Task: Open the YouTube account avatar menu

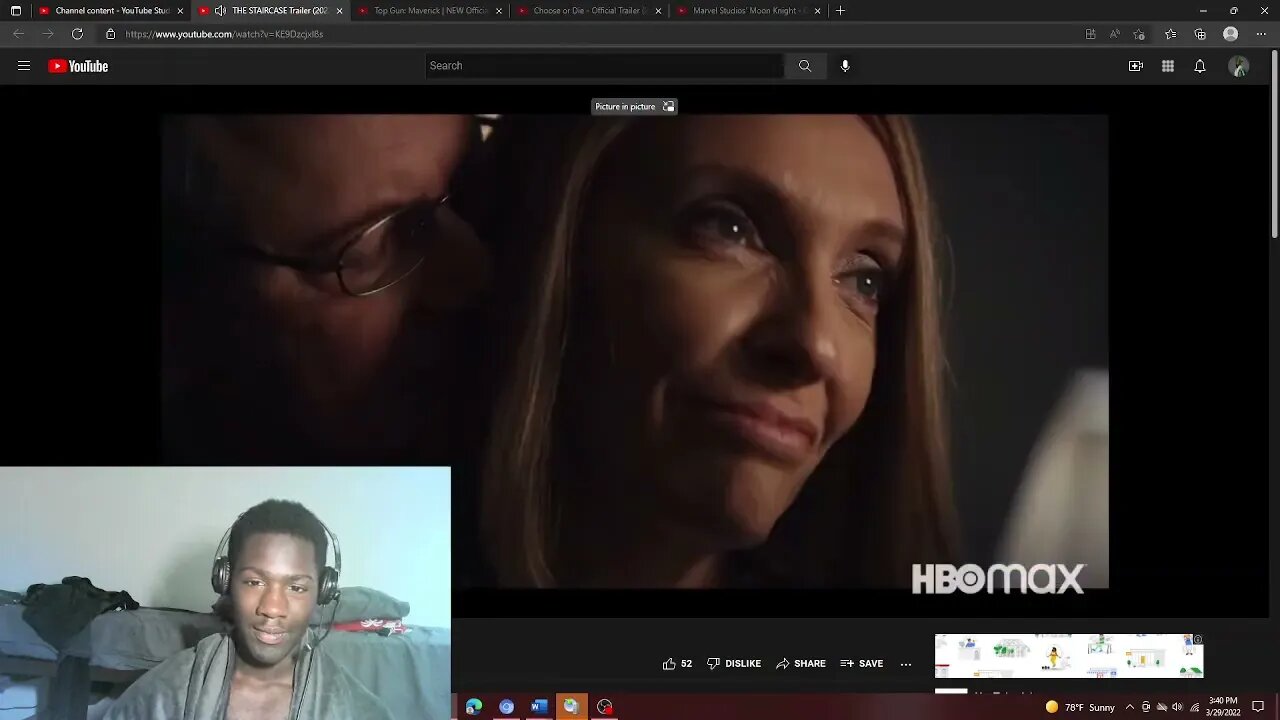Action: click(x=1239, y=66)
